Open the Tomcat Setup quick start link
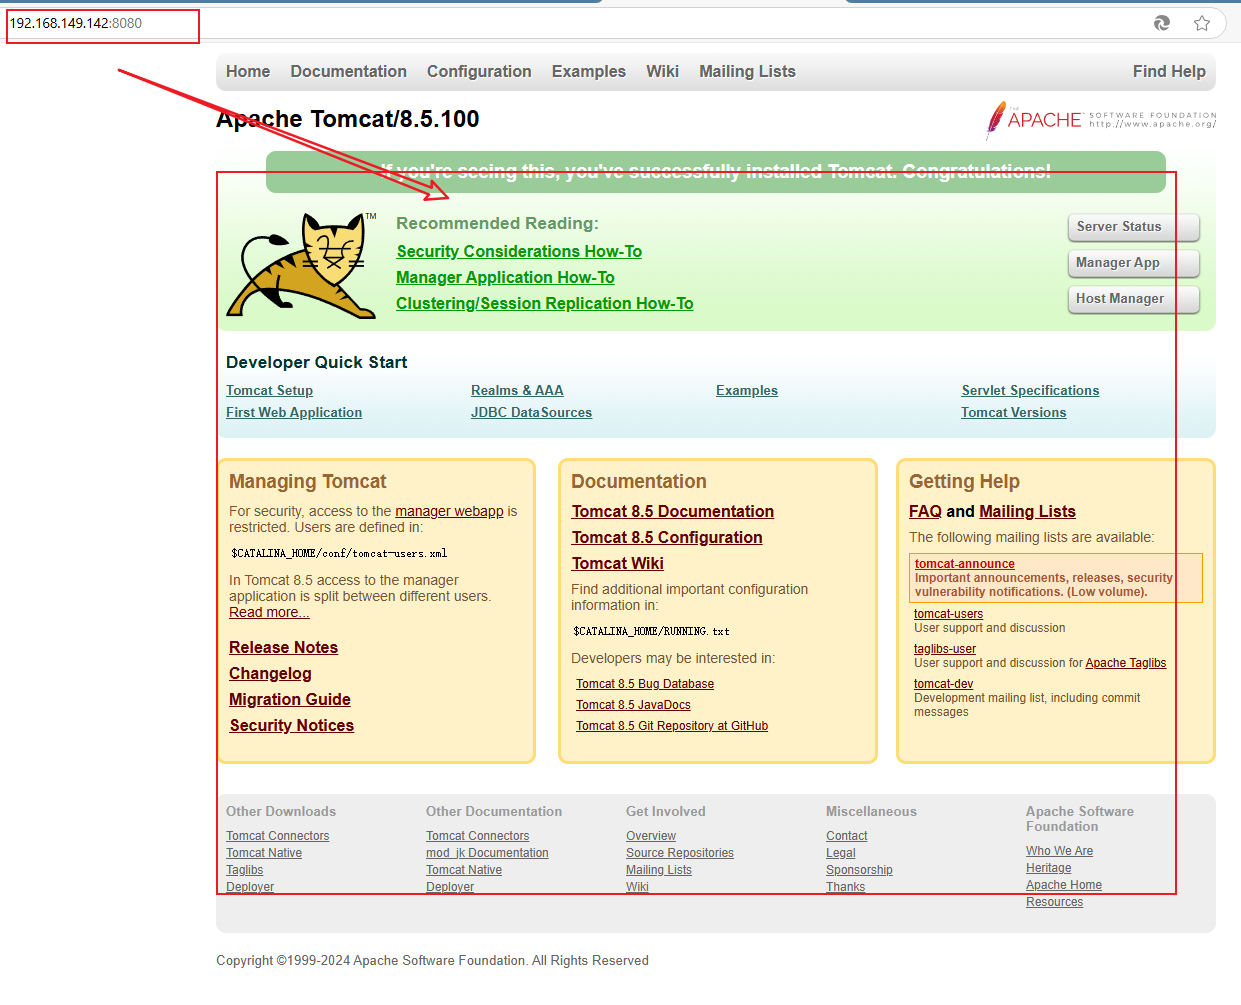The height and width of the screenshot is (1005, 1241). (x=269, y=390)
